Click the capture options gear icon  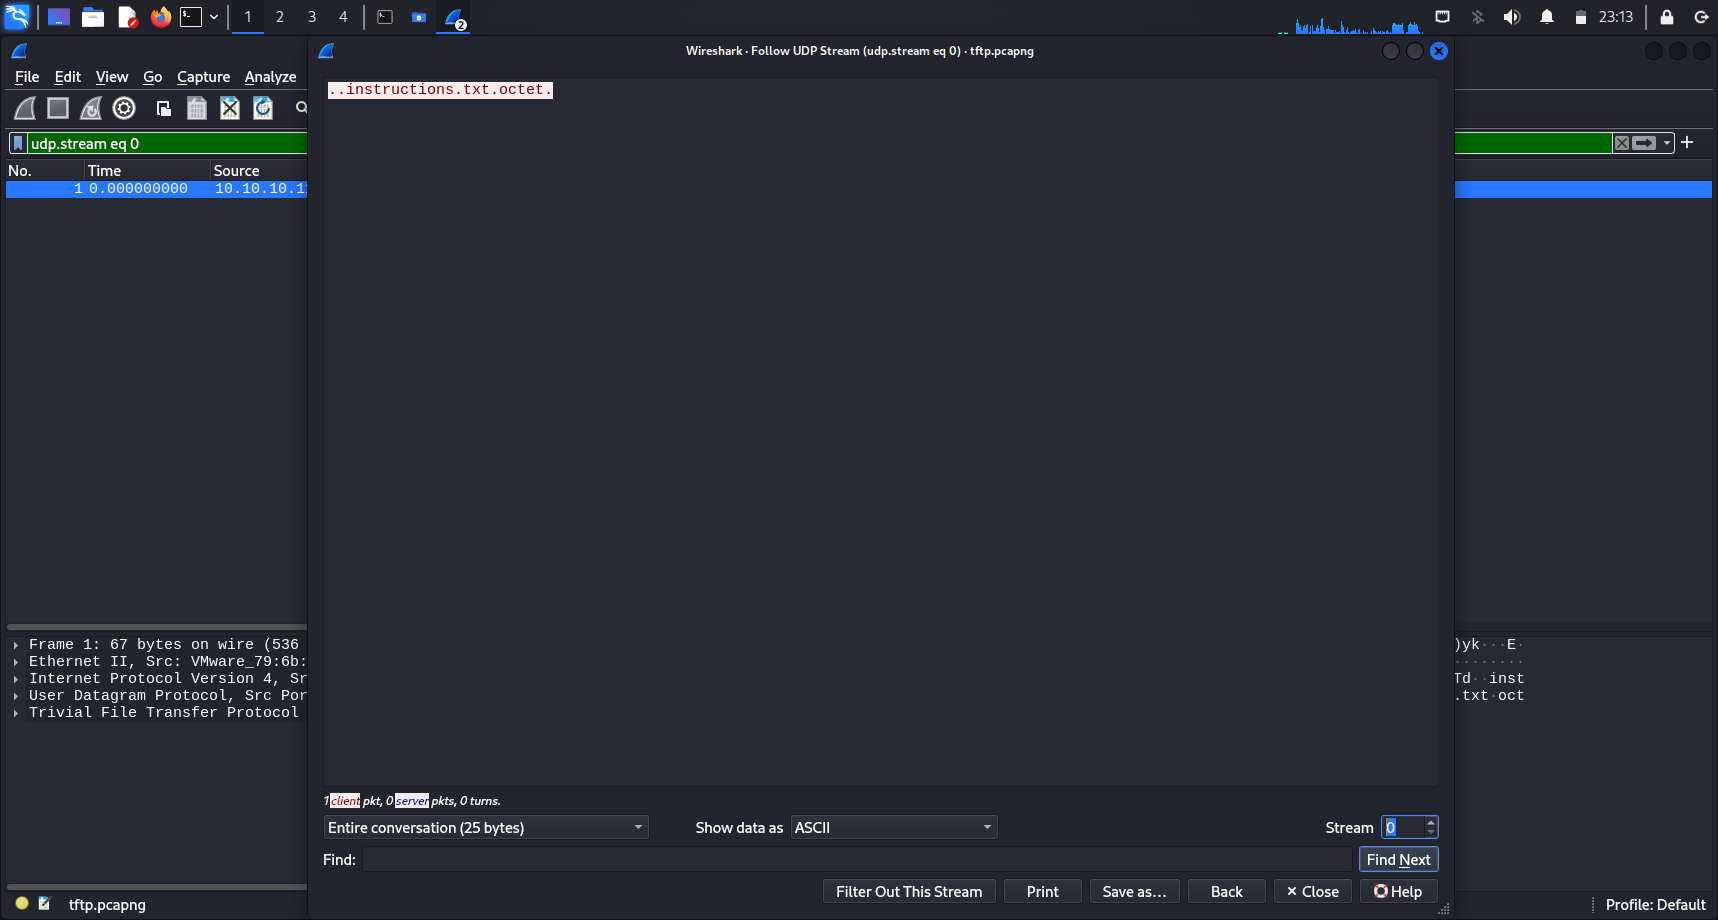[x=124, y=108]
